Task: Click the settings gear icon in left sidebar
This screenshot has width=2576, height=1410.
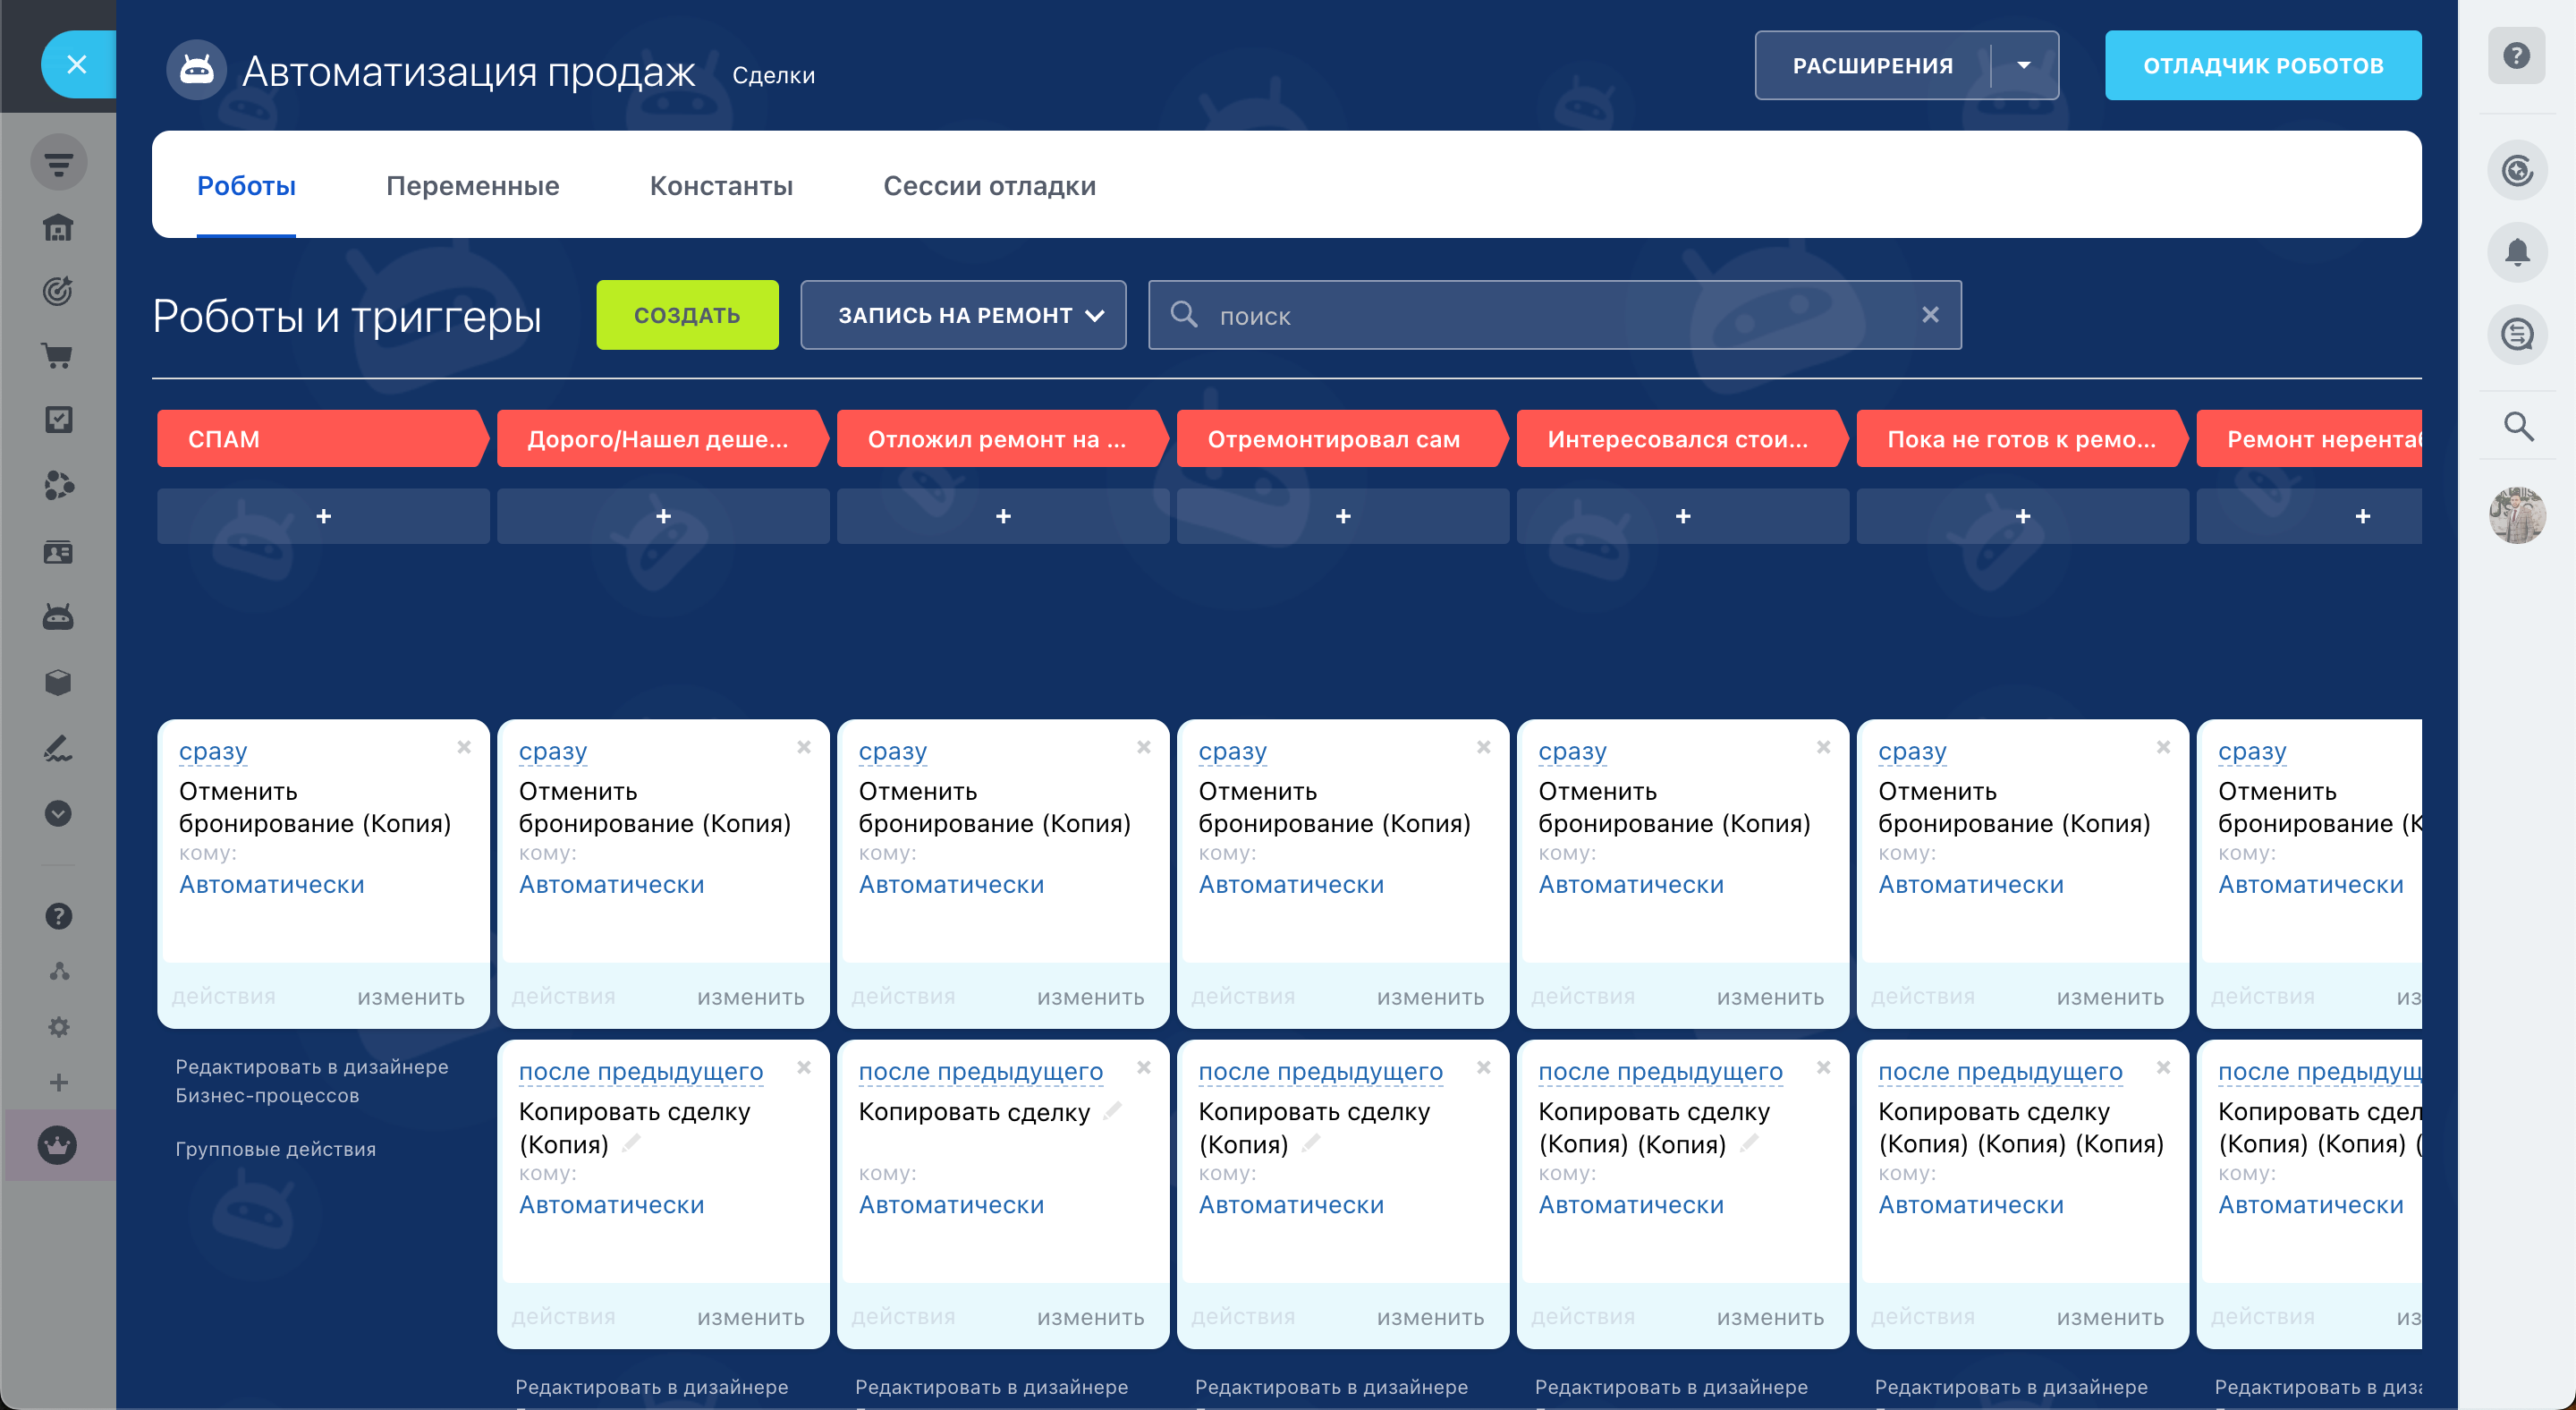Action: click(59, 1027)
